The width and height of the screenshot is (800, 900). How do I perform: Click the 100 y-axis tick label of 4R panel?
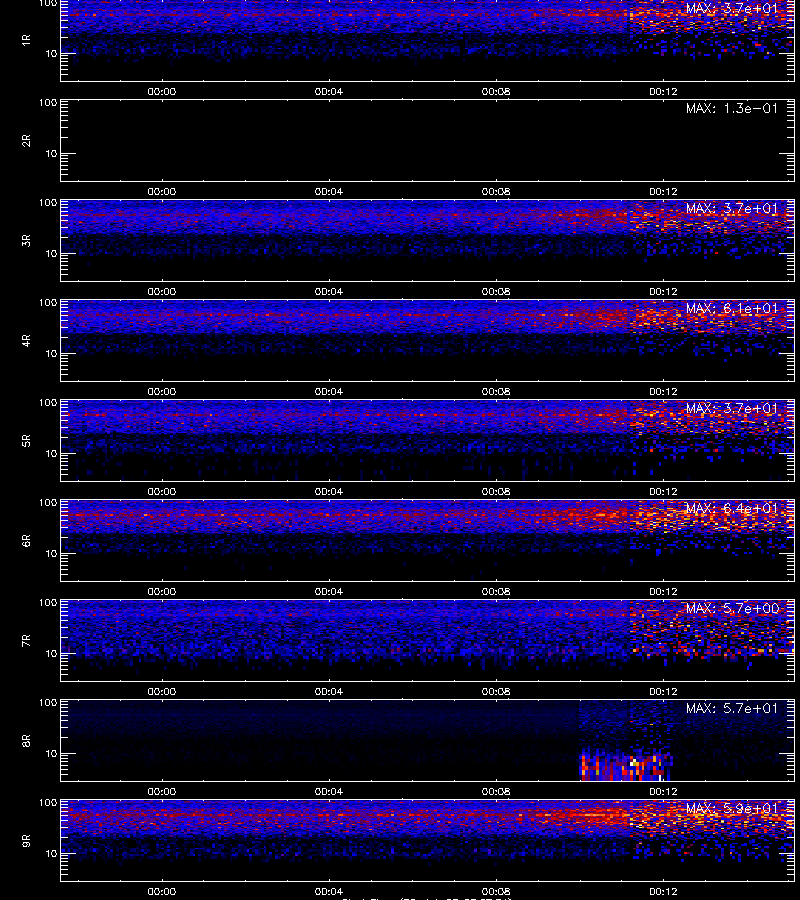[x=48, y=302]
